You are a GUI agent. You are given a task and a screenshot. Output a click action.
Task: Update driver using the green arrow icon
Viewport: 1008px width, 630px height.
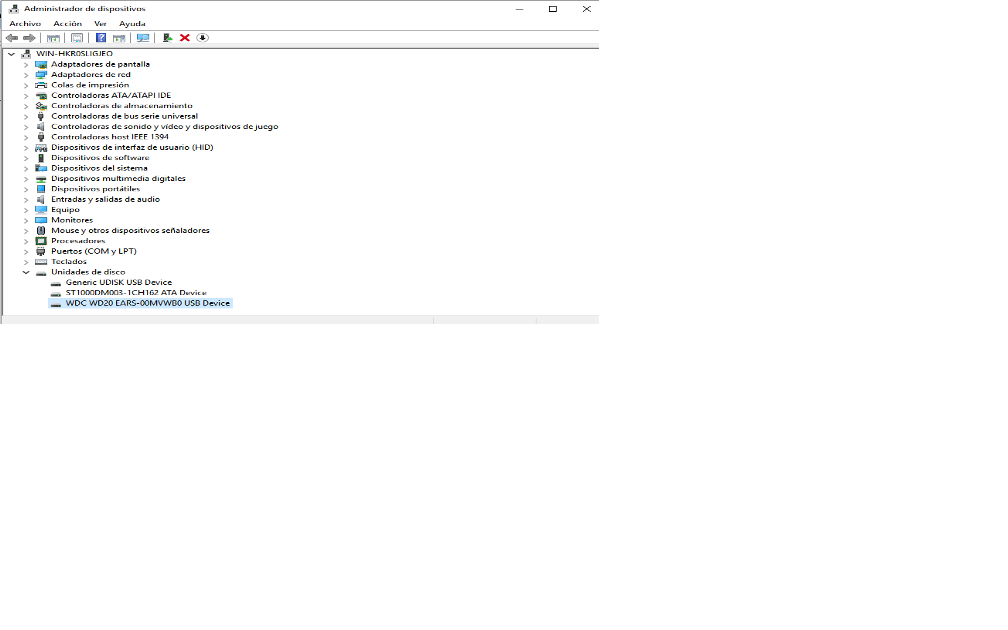click(167, 38)
